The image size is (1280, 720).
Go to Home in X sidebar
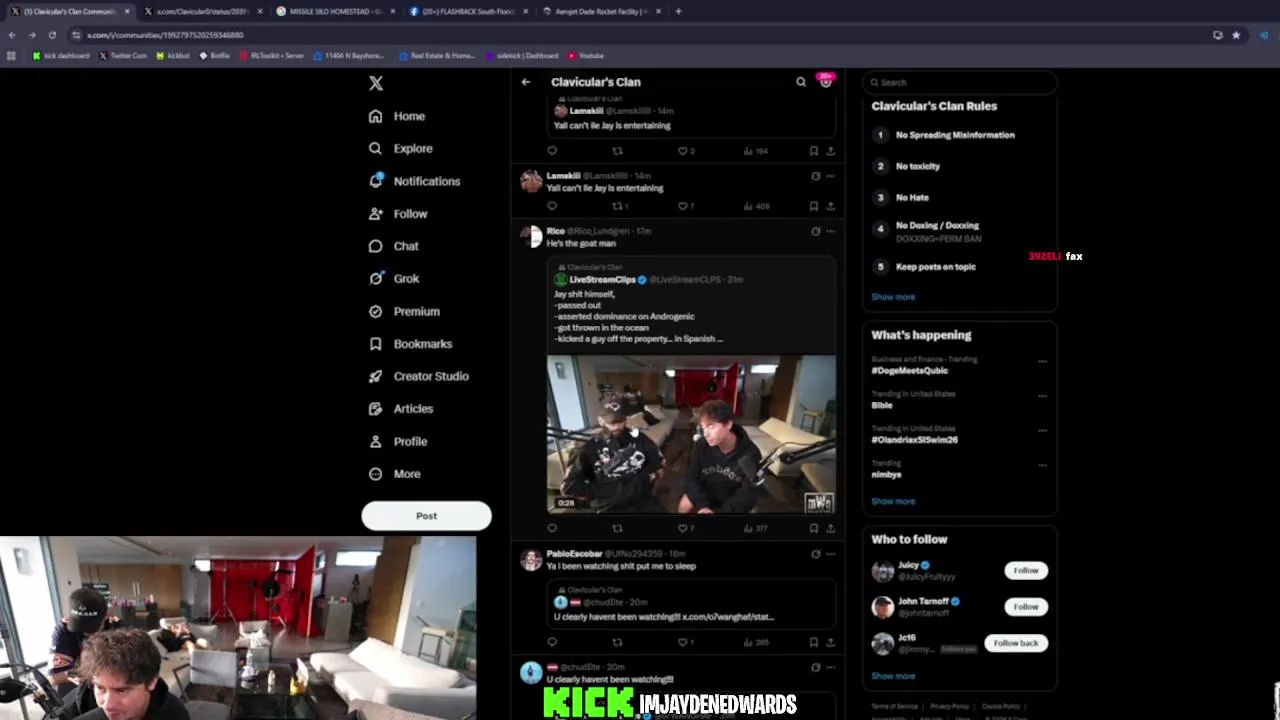[397, 116]
